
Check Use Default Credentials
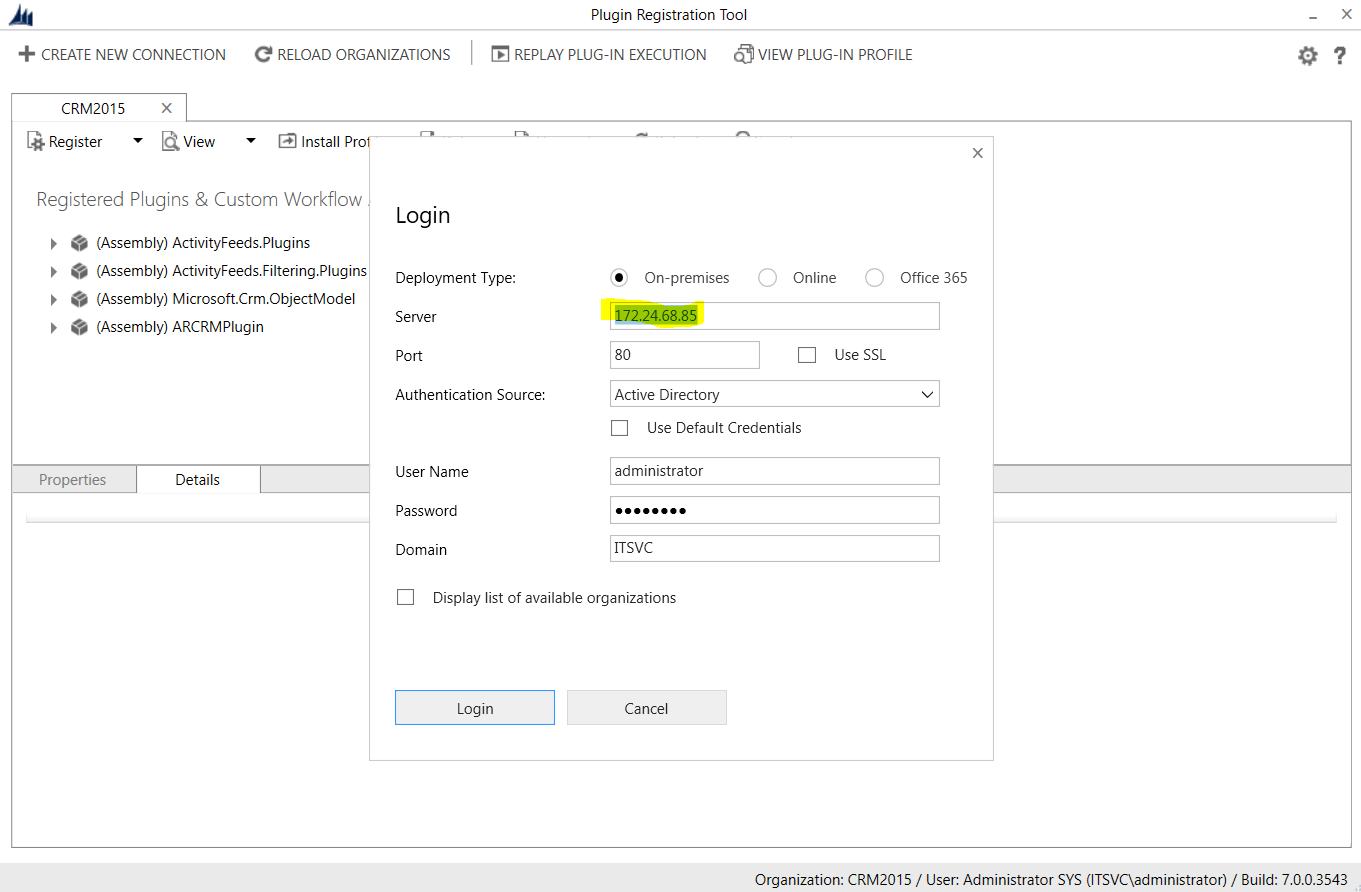tap(620, 428)
